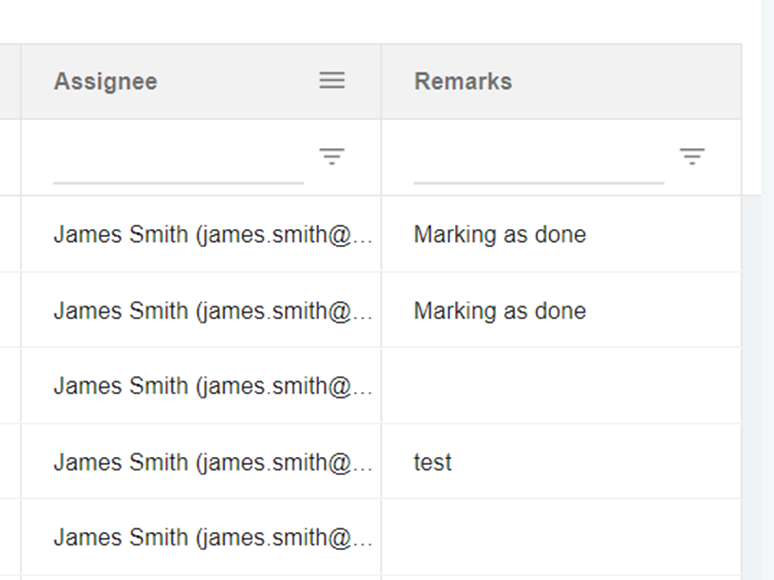This screenshot has height=580, width=774.
Task: Click the column header left of Assignee
Action: point(10,81)
